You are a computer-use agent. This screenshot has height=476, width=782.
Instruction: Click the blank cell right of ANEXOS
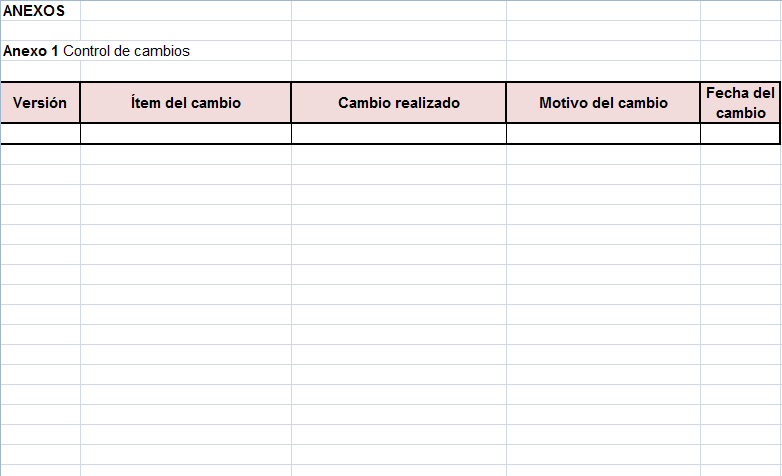(186, 10)
